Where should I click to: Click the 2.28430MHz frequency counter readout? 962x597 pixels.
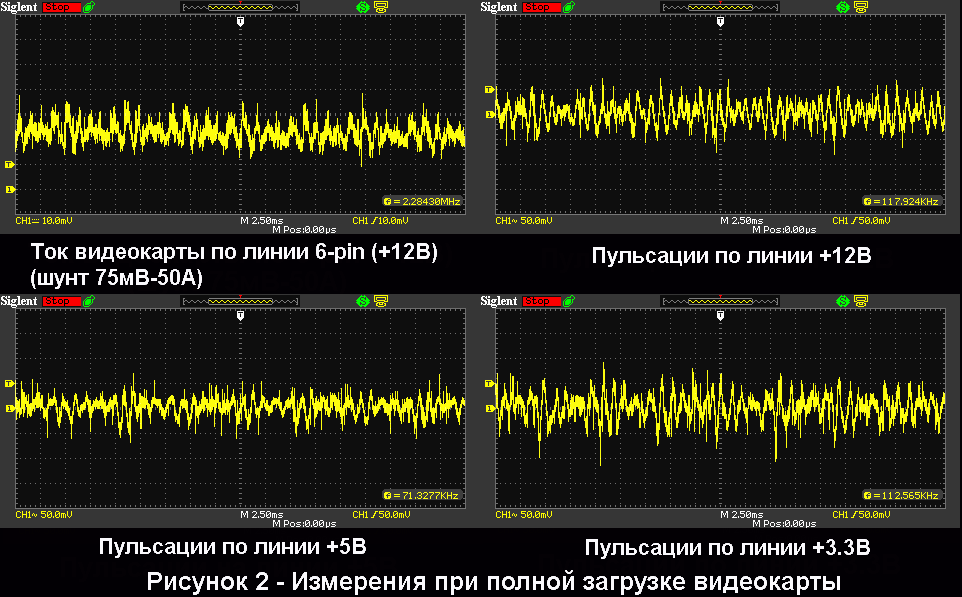point(426,202)
